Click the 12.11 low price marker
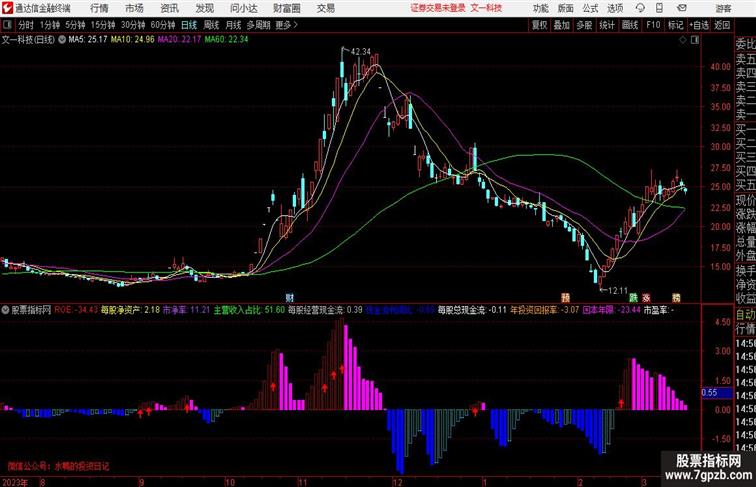This screenshot has height=487, width=756. coord(618,291)
